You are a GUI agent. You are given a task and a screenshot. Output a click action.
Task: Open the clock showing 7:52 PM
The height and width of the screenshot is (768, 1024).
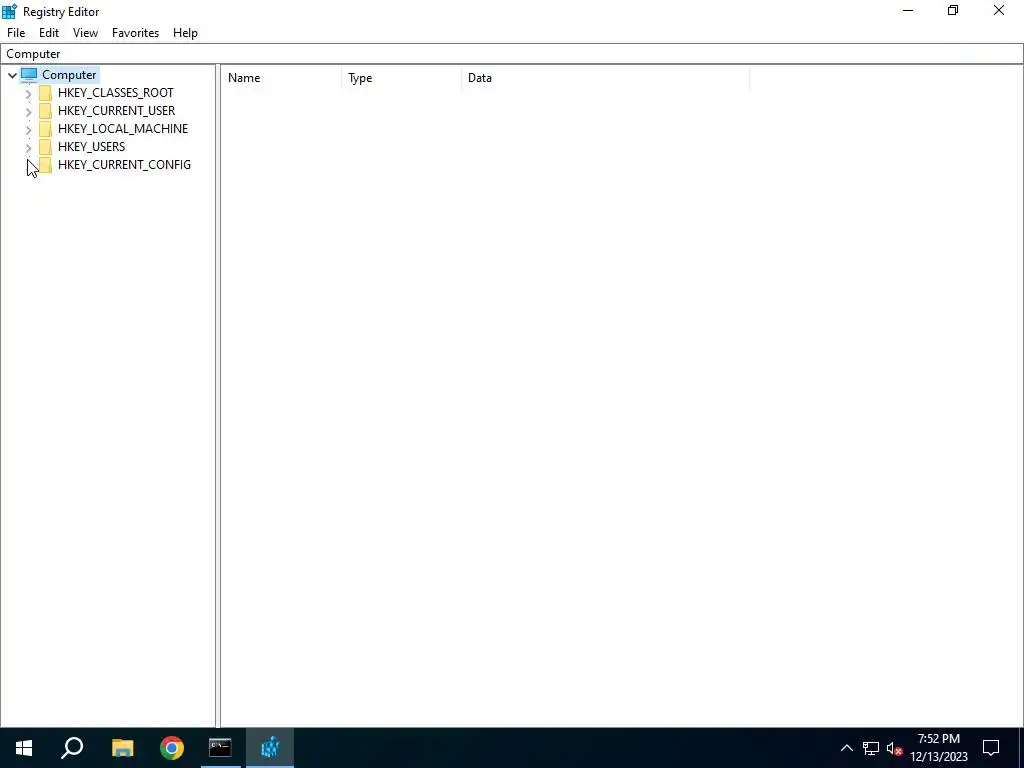coord(939,748)
